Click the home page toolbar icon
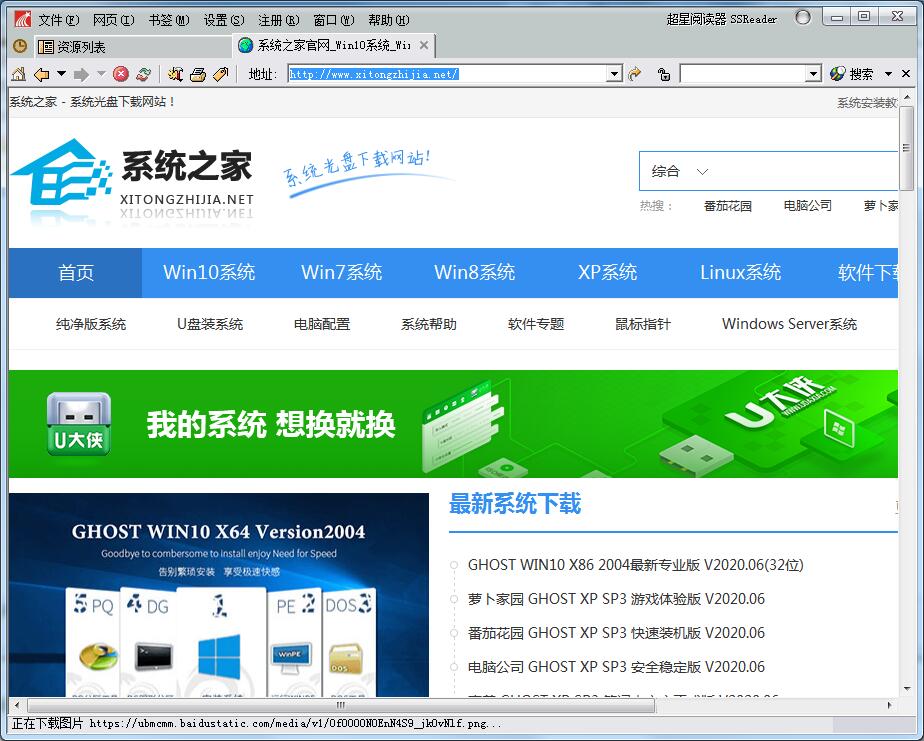Screen dimensions: 924x741 click(19, 74)
